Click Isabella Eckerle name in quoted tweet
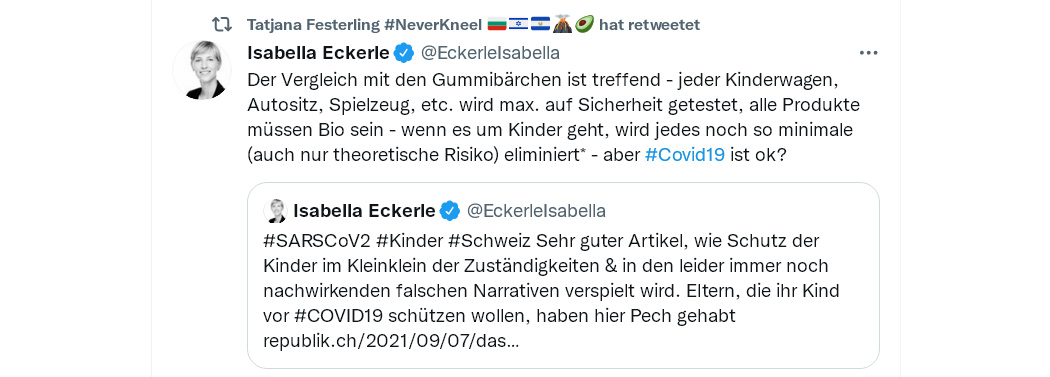Image resolution: width=1050 pixels, height=377 pixels. pyautogui.click(x=364, y=211)
